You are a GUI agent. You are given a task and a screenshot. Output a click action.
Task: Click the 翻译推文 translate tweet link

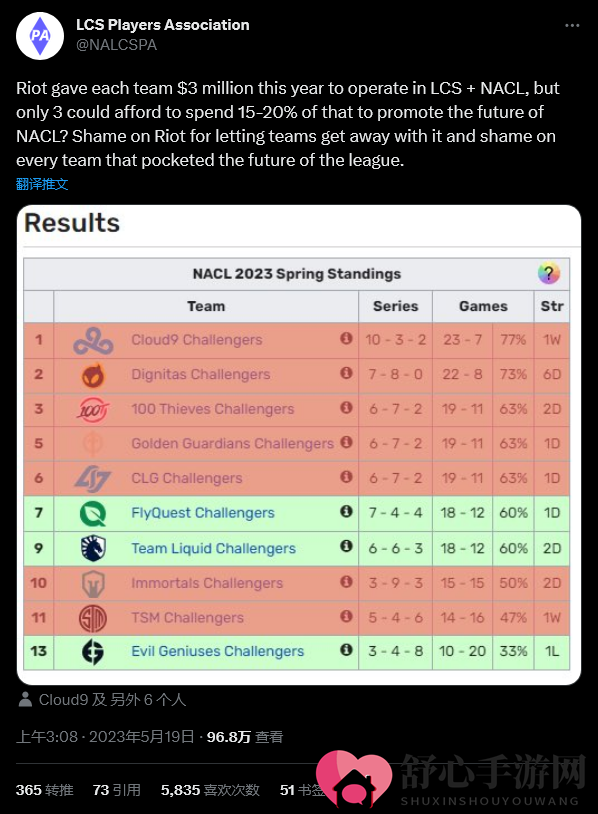(42, 184)
